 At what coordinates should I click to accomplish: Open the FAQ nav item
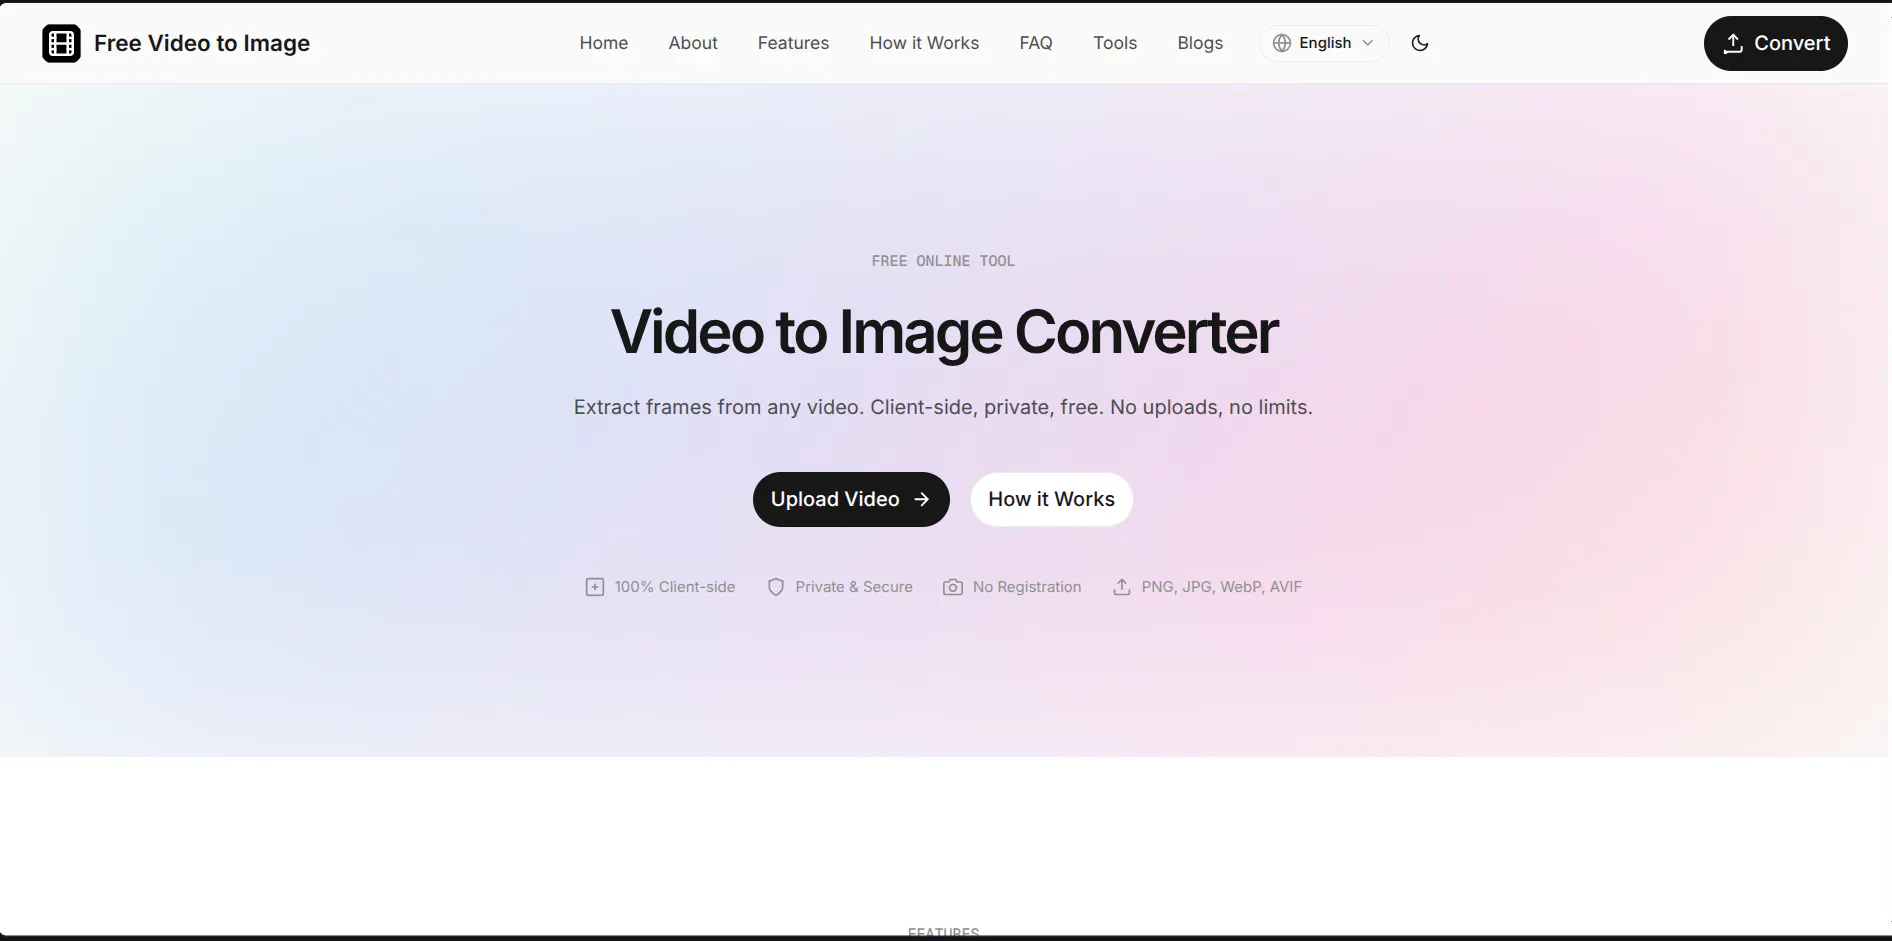point(1036,43)
